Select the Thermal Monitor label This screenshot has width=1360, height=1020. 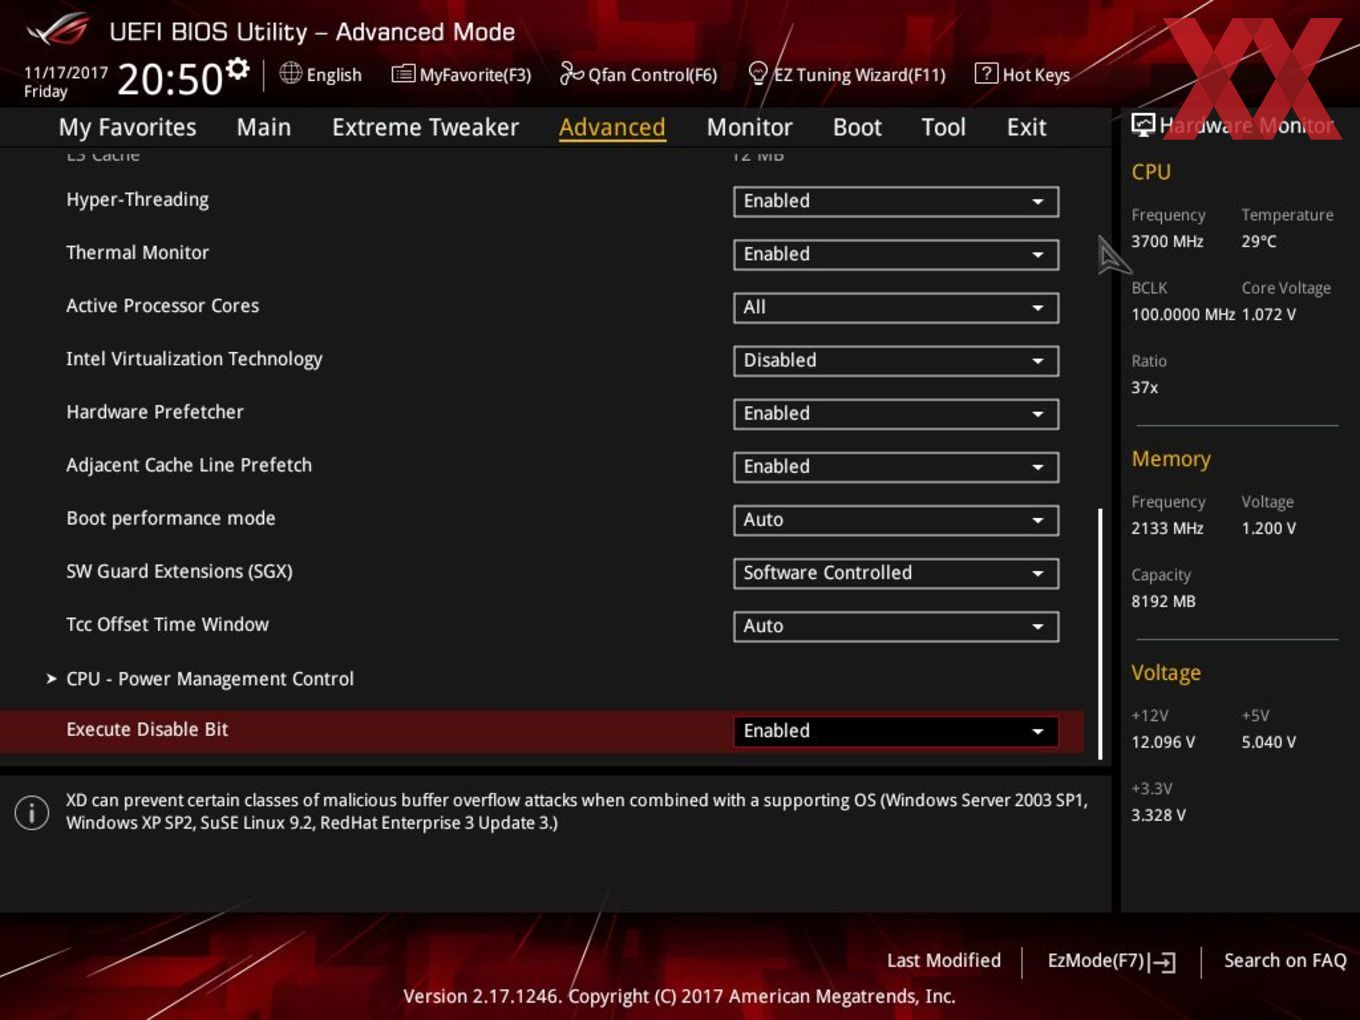click(138, 252)
